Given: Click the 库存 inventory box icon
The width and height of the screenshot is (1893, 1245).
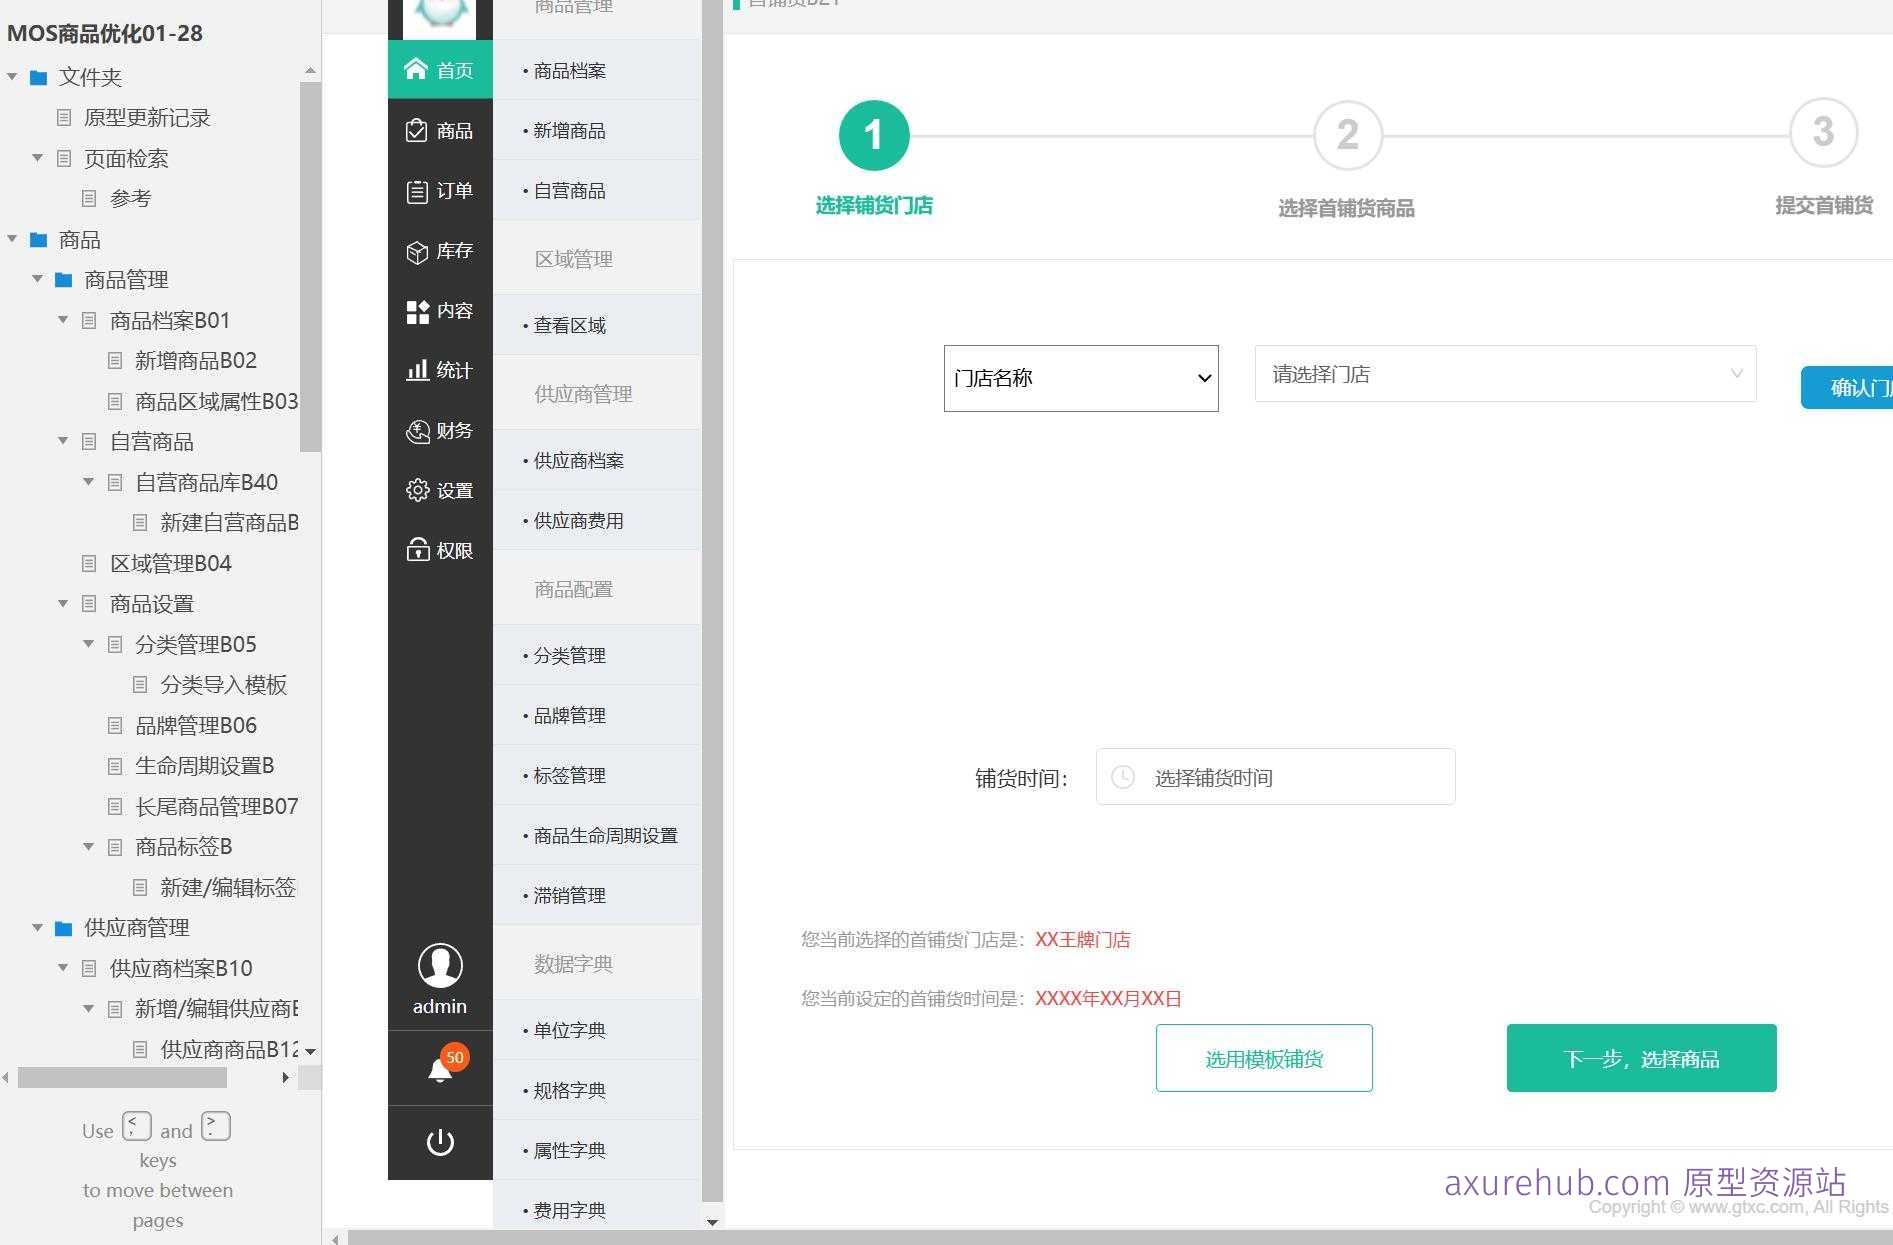Looking at the screenshot, I should (x=417, y=251).
